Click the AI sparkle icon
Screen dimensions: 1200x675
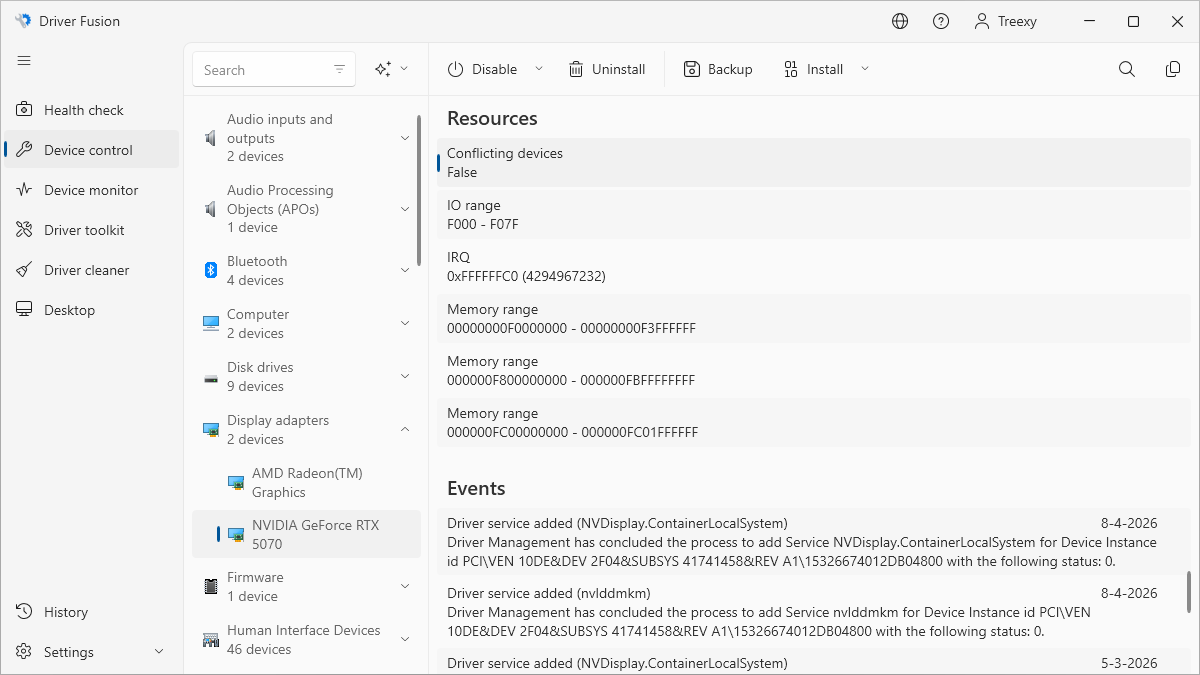[x=383, y=69]
